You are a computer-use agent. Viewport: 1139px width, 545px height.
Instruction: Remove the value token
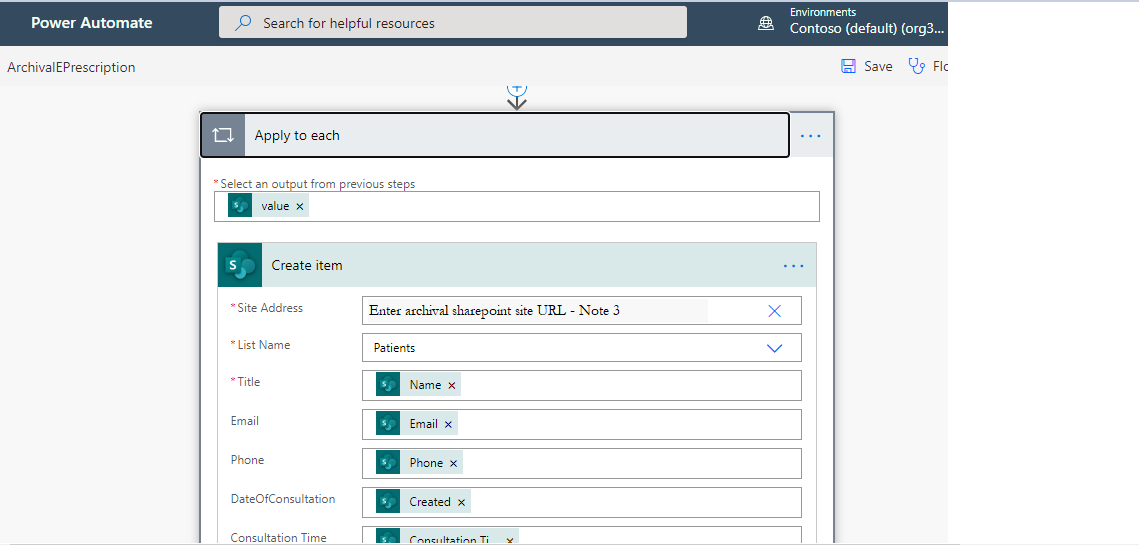(x=300, y=206)
